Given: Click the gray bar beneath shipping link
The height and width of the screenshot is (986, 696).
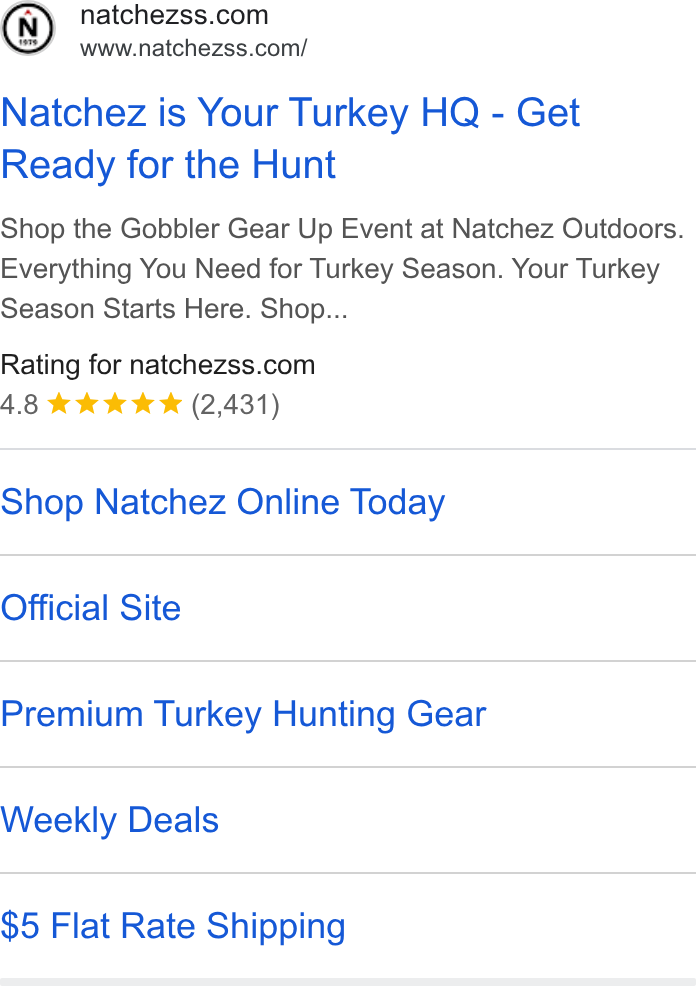Looking at the screenshot, I should [x=348, y=982].
